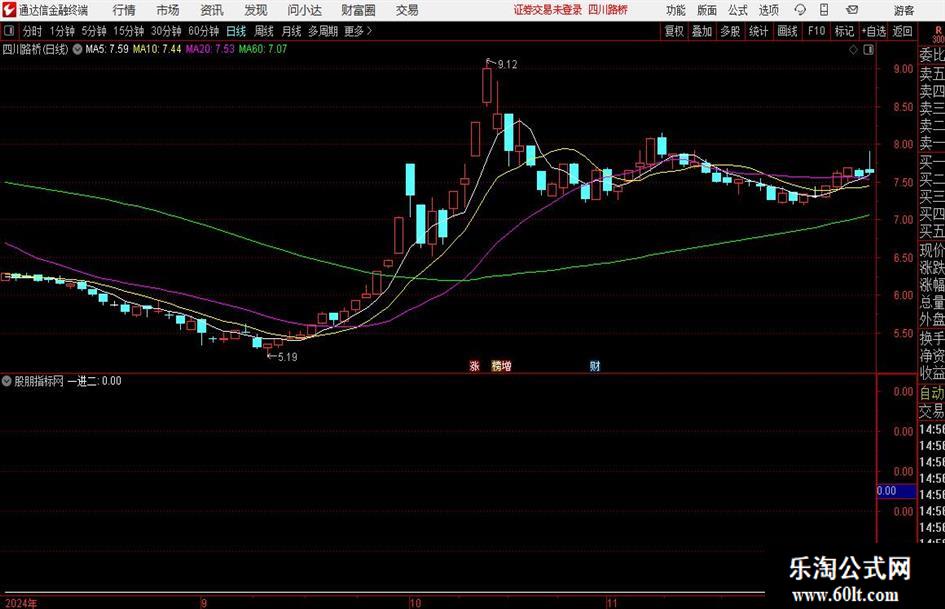
Task: Open the mail messages icon
Action: 852,10
